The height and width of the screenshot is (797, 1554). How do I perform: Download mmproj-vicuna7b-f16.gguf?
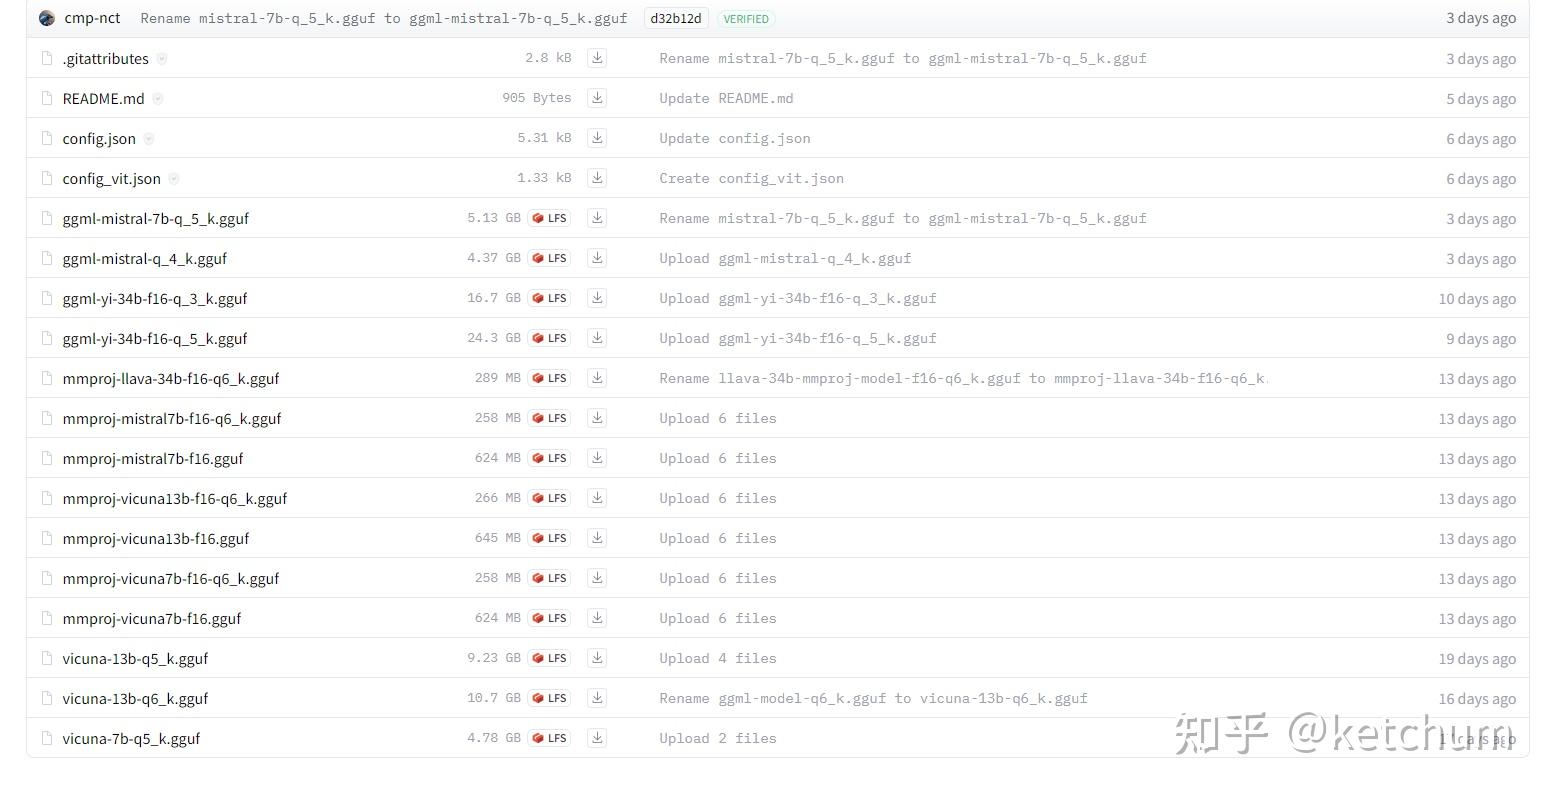coord(597,617)
